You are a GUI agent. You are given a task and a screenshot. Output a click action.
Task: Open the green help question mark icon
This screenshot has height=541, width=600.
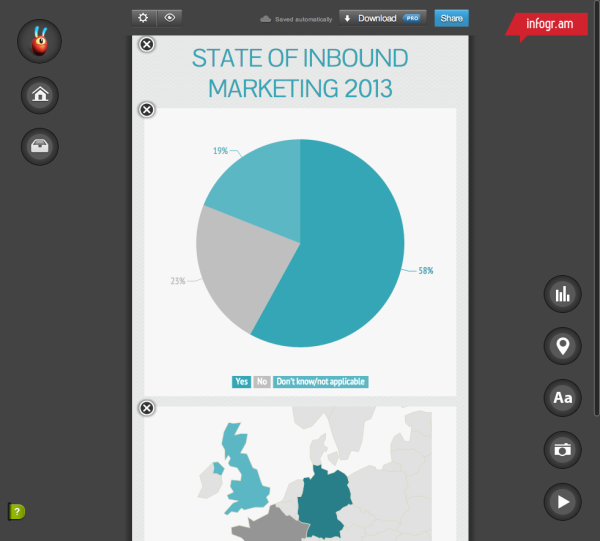click(x=17, y=512)
